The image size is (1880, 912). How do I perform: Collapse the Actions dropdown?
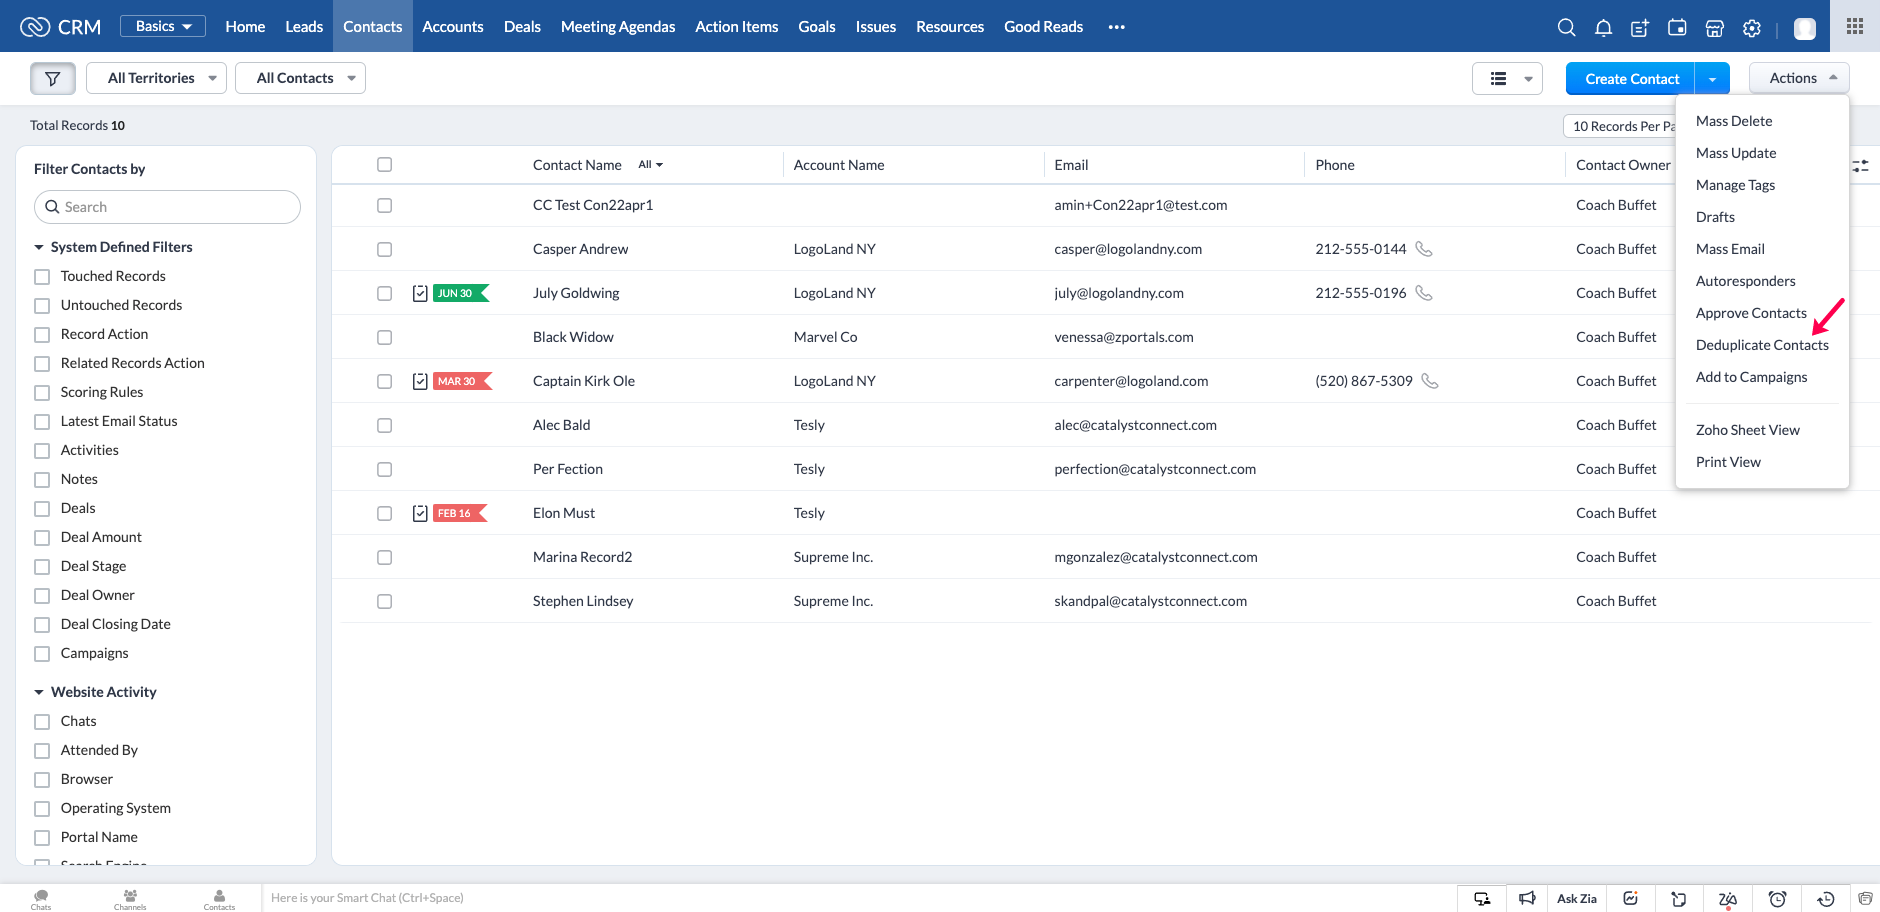click(1799, 78)
